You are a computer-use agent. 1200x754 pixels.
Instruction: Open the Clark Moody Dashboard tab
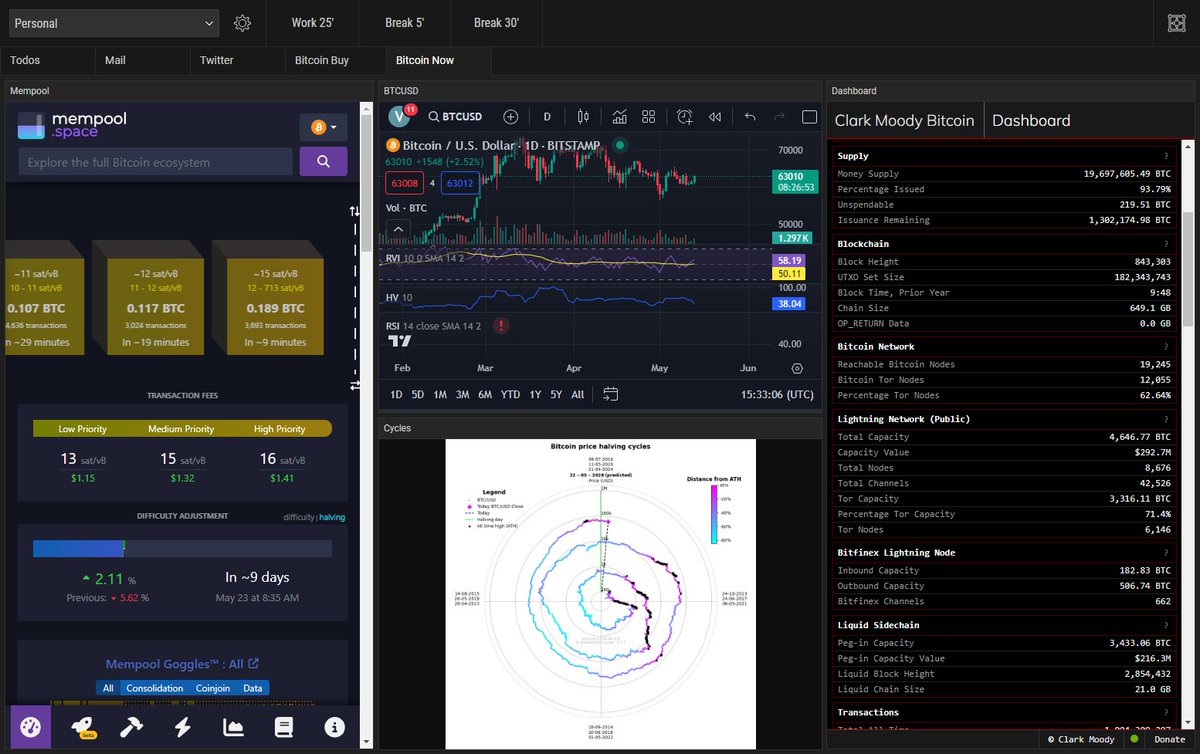[x=1031, y=120]
